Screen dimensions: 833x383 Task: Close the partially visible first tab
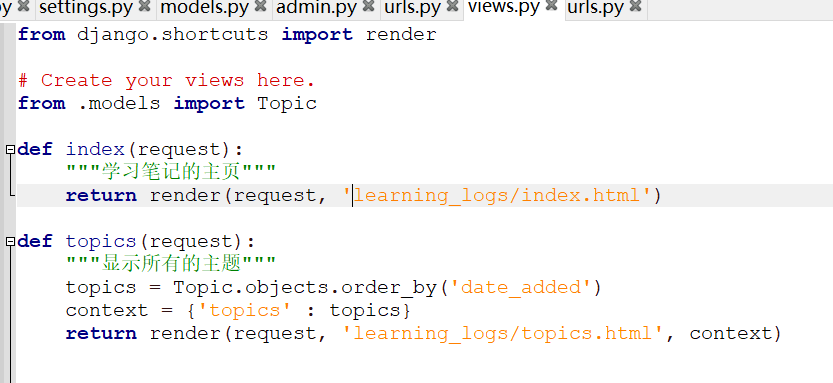(23, 6)
